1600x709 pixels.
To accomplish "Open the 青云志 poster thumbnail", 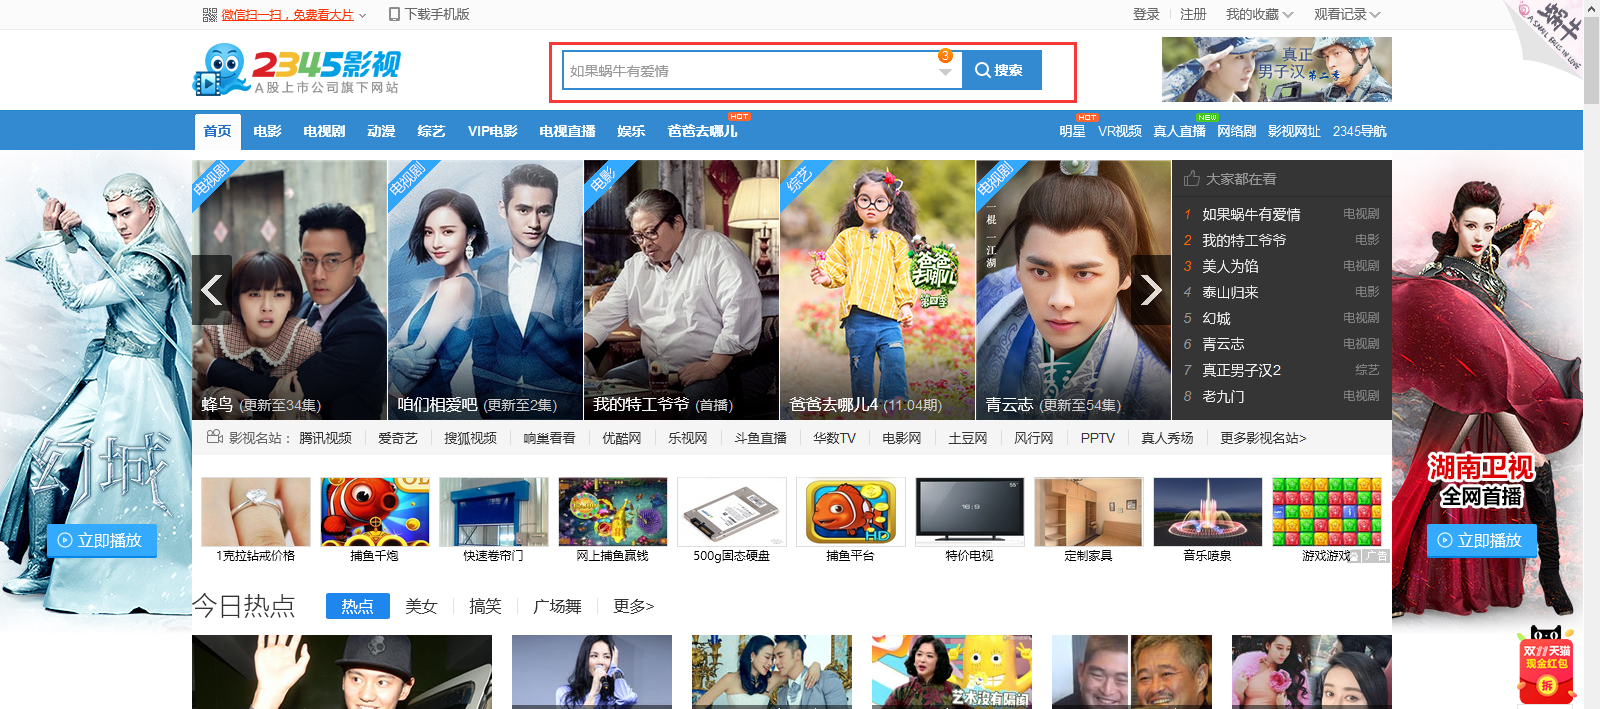I will (1073, 290).
